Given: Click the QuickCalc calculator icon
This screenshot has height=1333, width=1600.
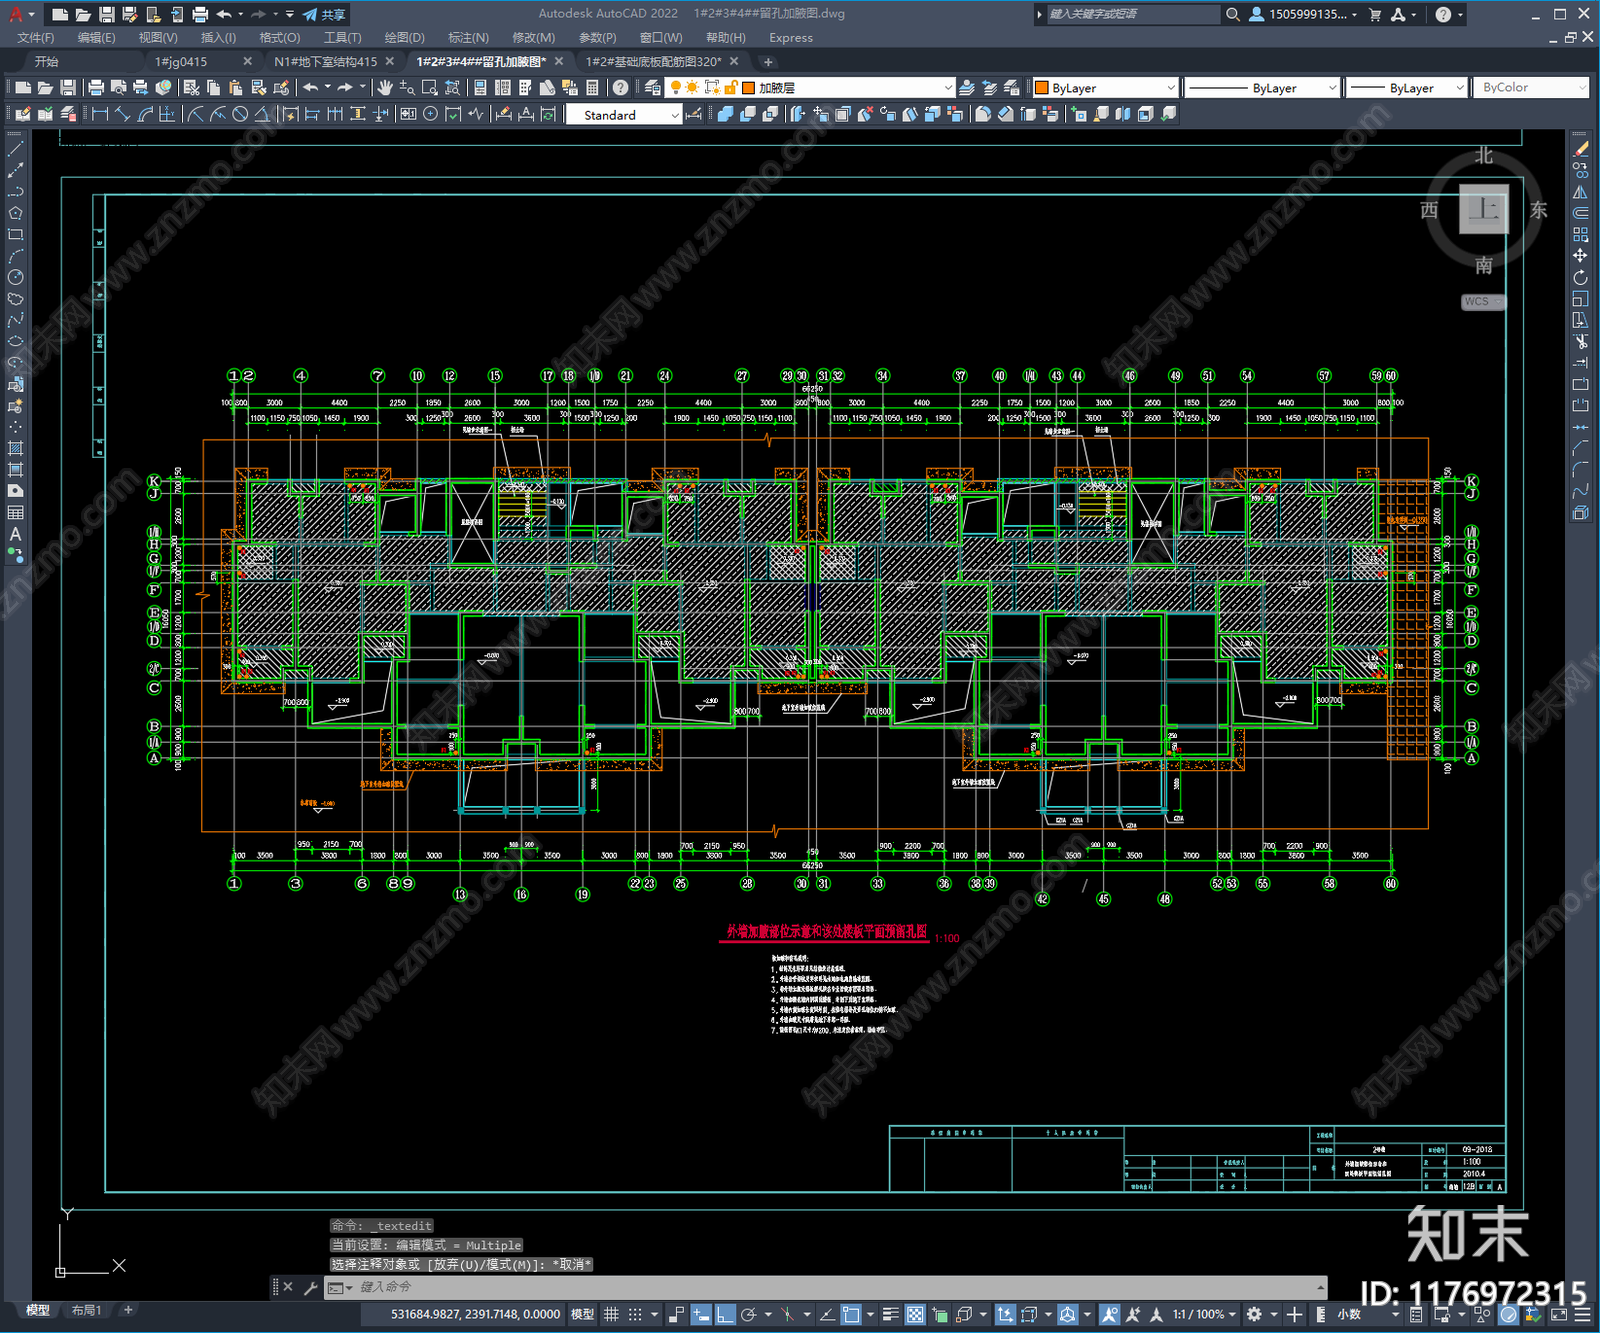Looking at the screenshot, I should tap(592, 88).
